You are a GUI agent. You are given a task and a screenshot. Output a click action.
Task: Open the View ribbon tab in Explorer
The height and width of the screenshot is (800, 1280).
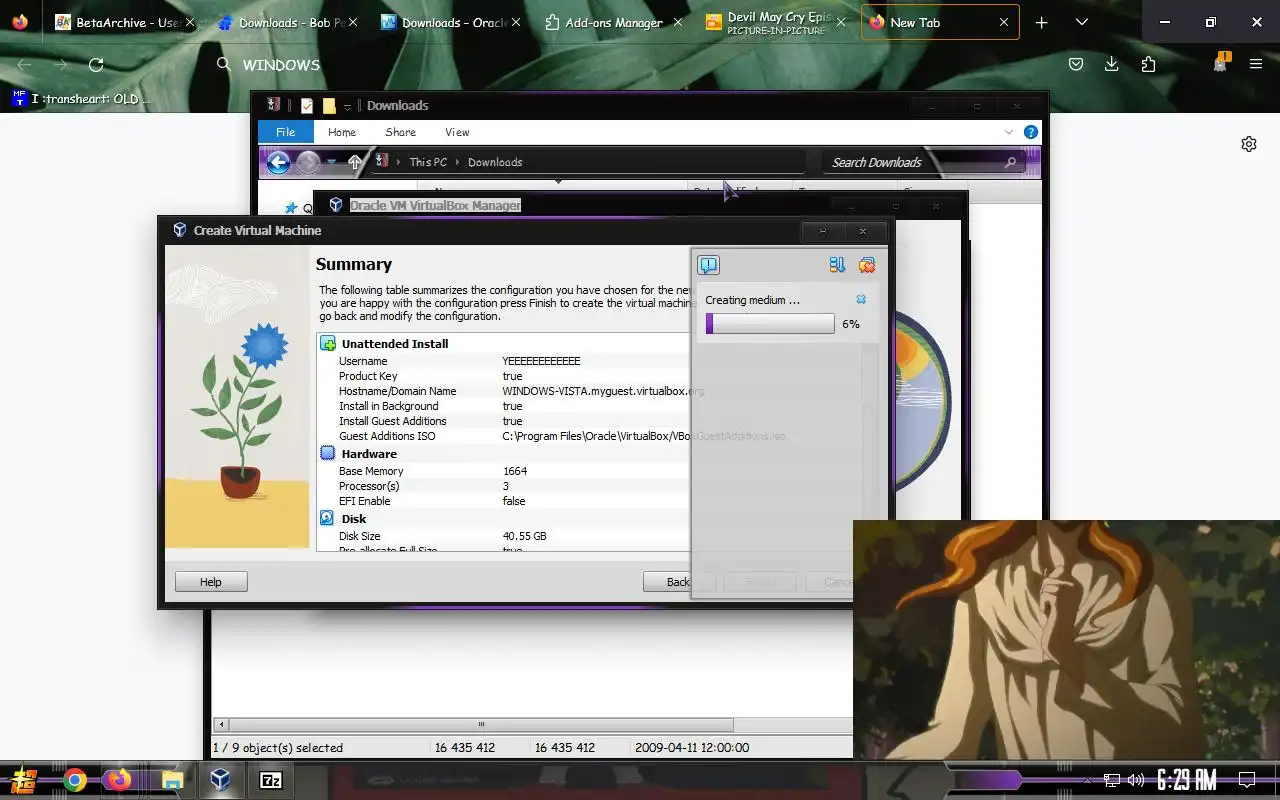pyautogui.click(x=457, y=132)
